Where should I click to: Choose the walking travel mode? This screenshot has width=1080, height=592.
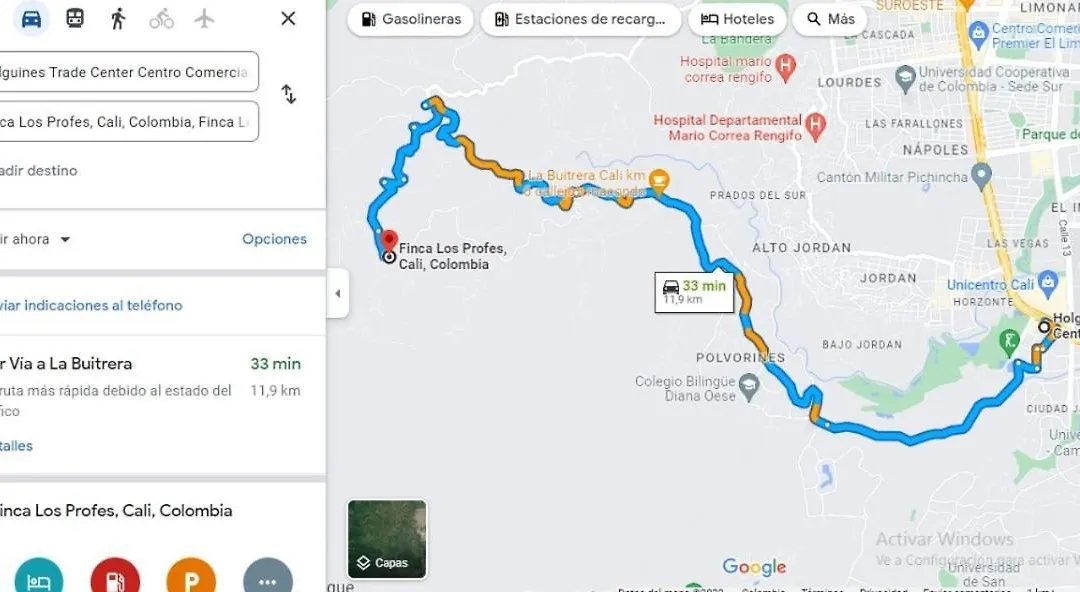point(118,19)
